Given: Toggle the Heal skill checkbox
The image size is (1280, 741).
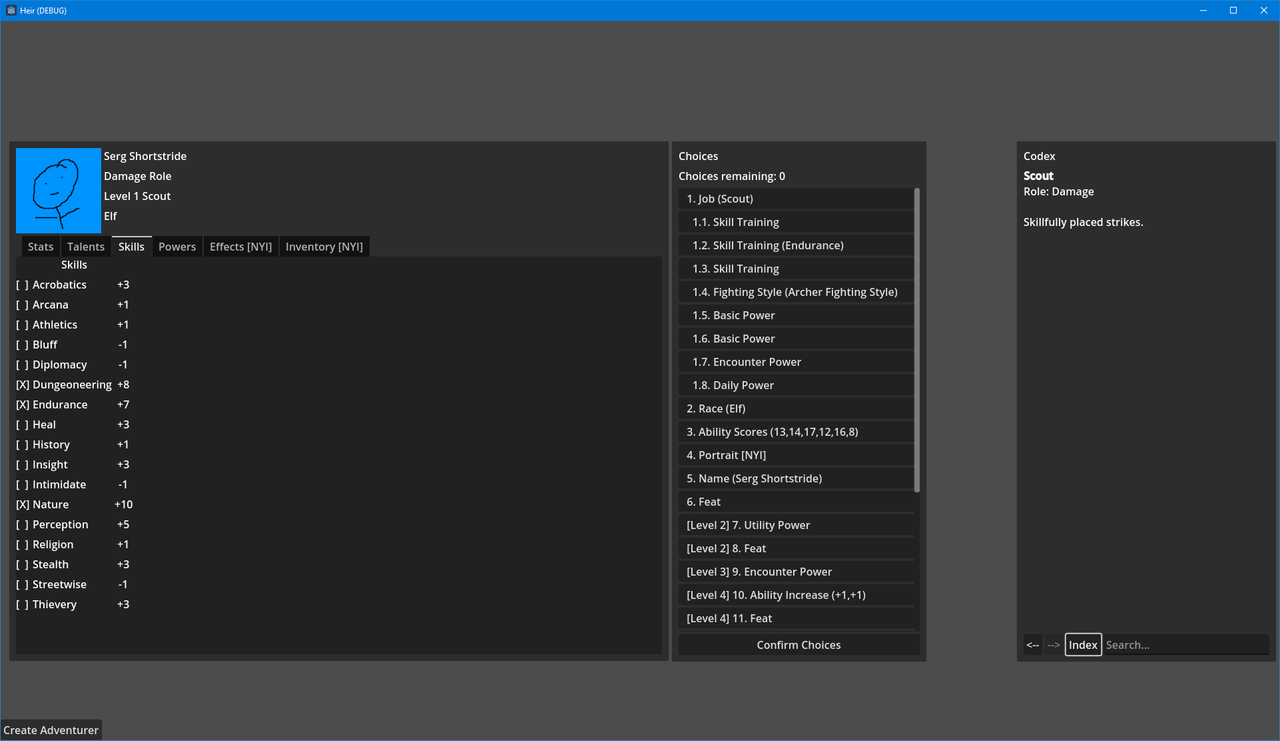Looking at the screenshot, I should [22, 425].
